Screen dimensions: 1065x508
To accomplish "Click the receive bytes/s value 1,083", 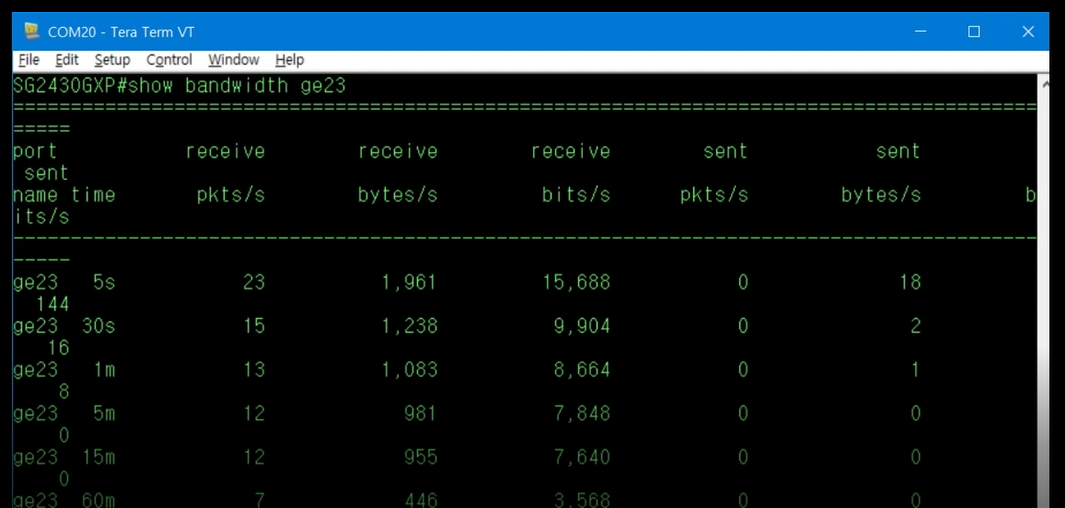I will coord(408,369).
